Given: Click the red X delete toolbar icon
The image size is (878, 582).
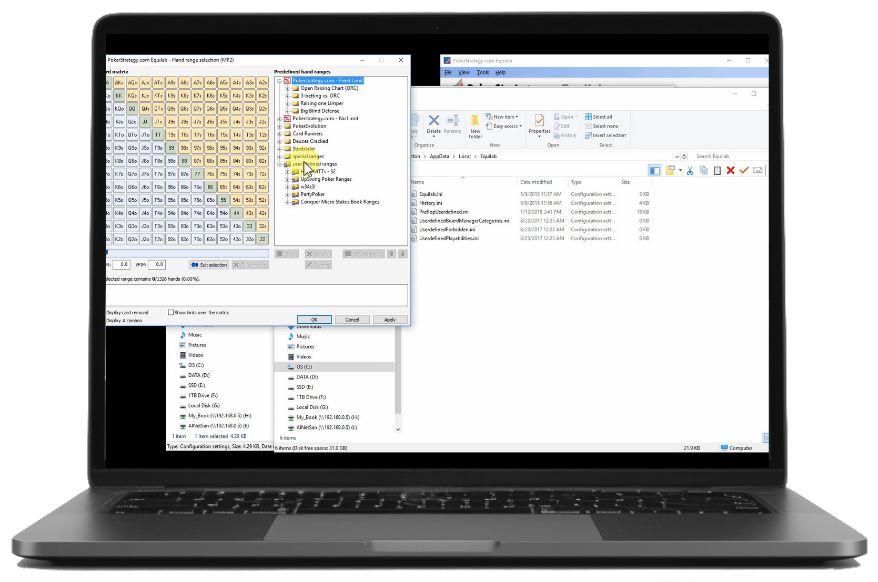Looking at the screenshot, I should click(x=730, y=171).
